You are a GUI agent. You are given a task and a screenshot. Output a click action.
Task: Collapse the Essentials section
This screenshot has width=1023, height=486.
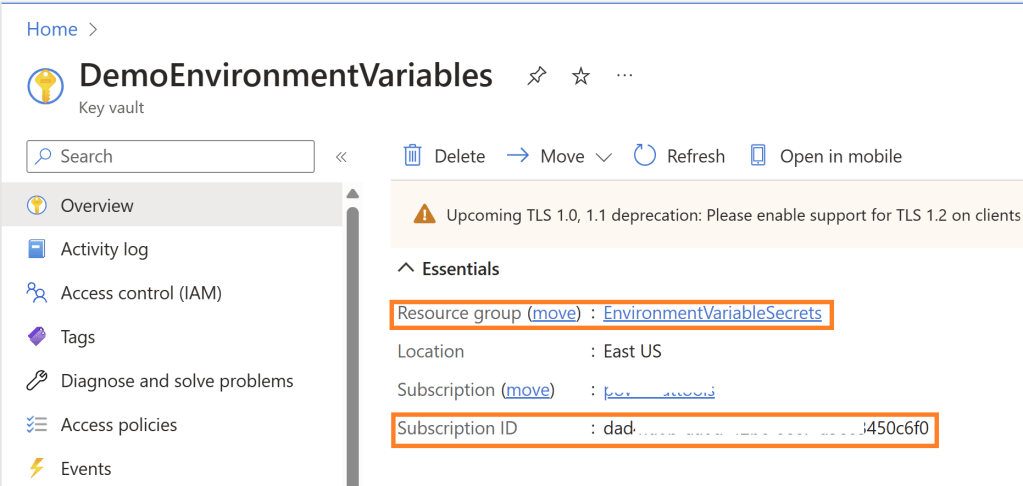[x=405, y=269]
